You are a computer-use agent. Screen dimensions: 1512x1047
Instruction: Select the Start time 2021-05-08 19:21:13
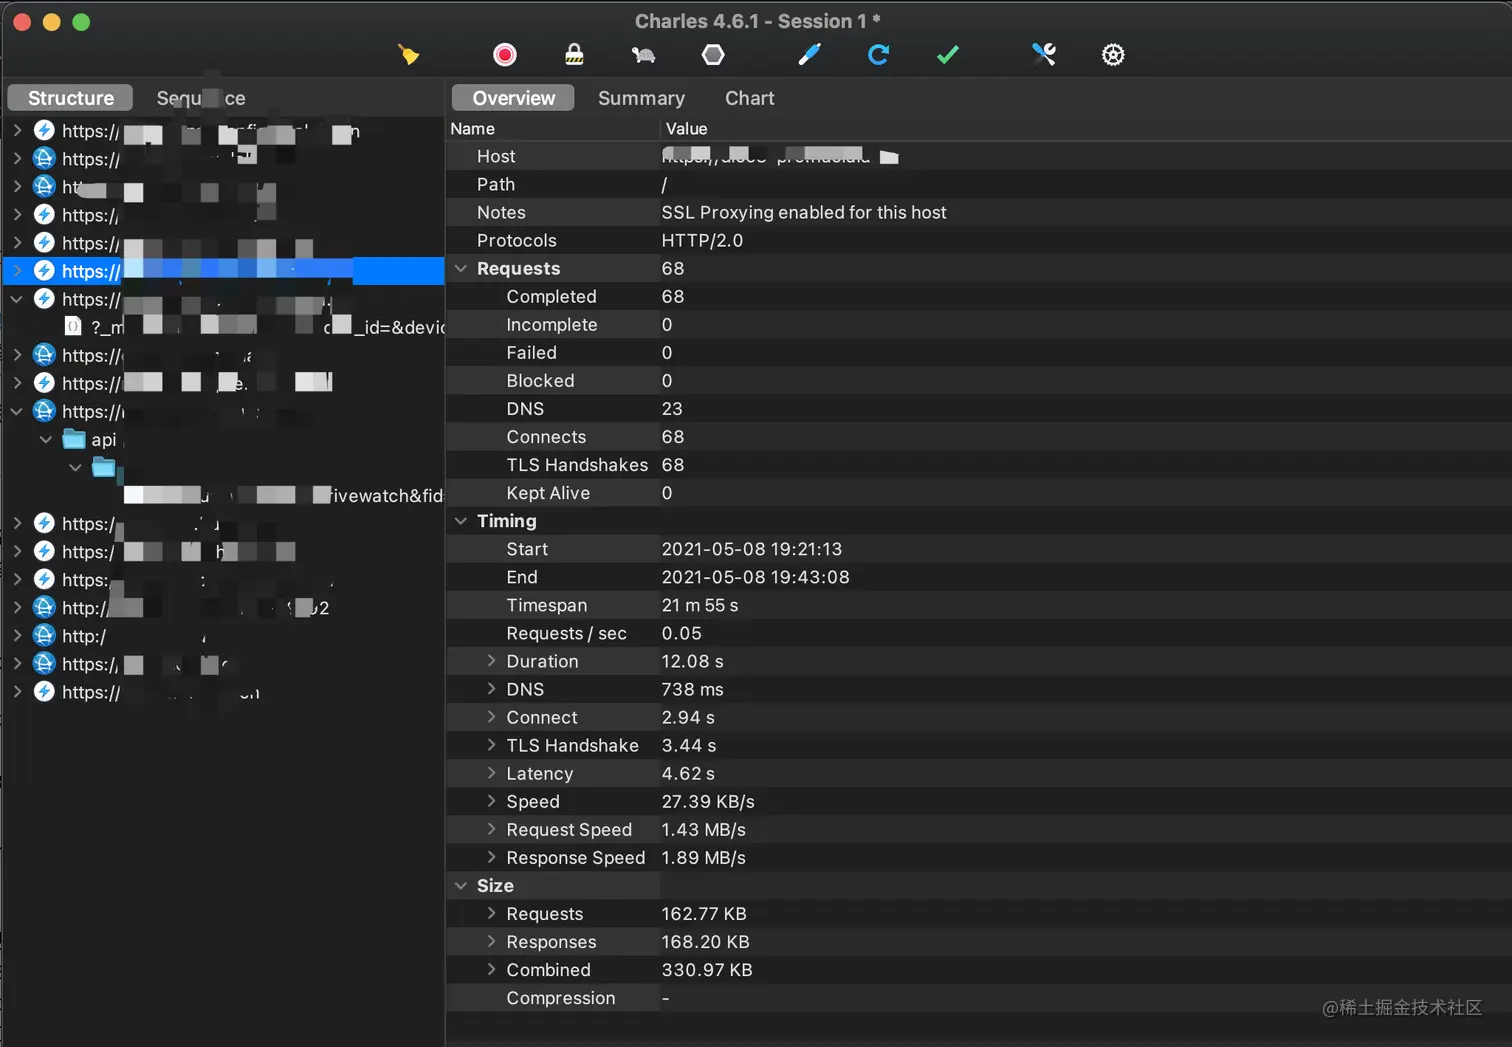pyautogui.click(x=752, y=549)
